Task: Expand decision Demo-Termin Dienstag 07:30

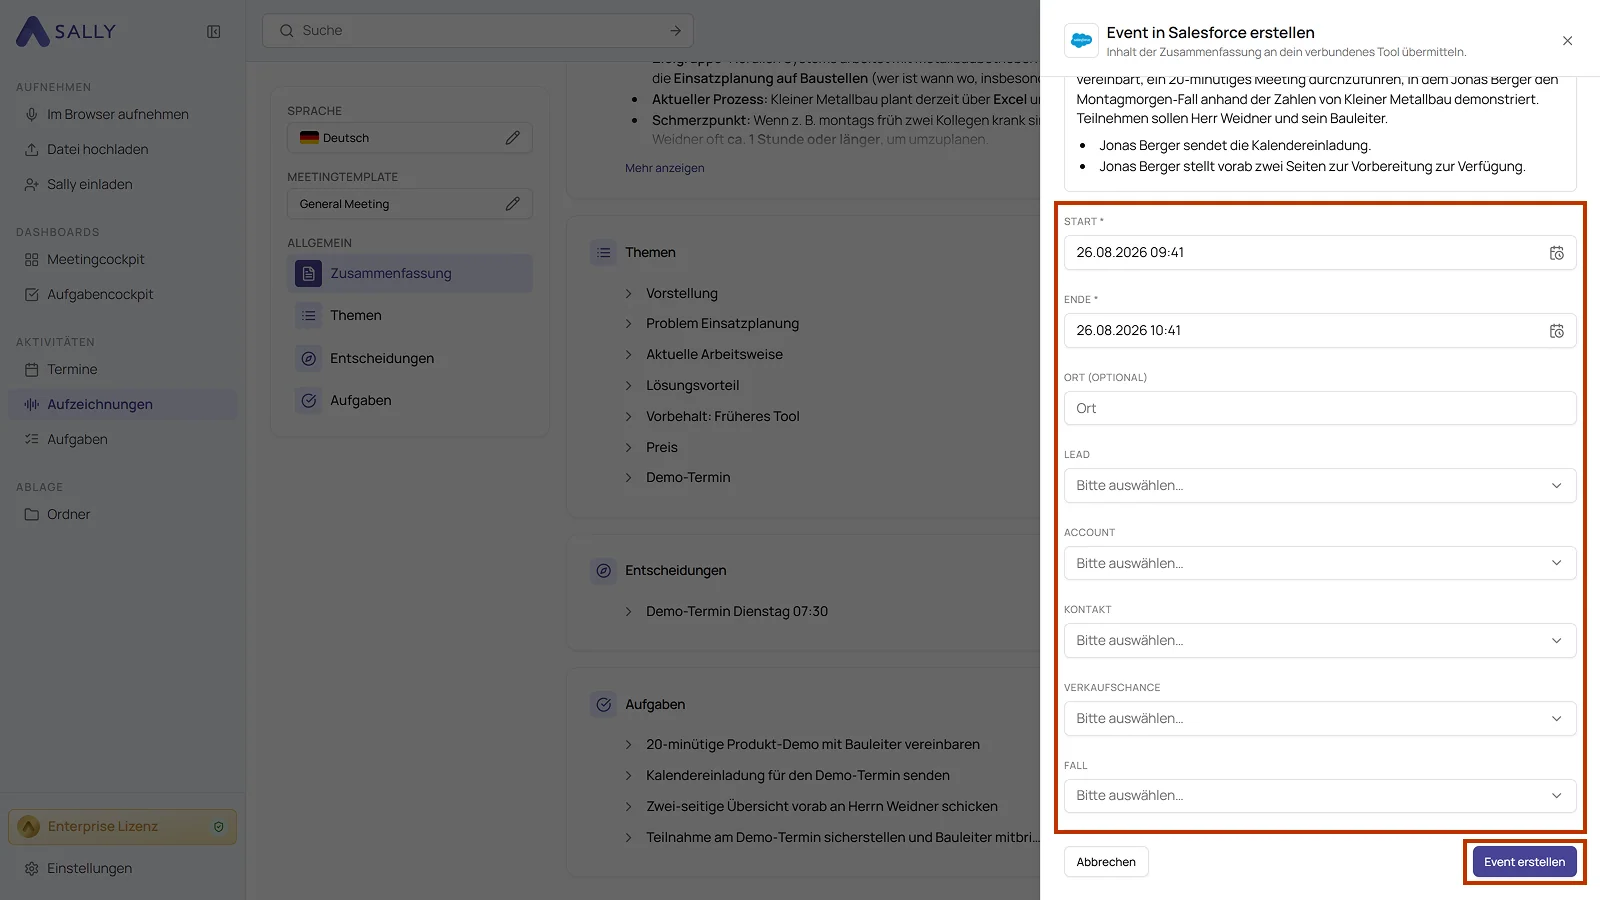Action: 628,612
